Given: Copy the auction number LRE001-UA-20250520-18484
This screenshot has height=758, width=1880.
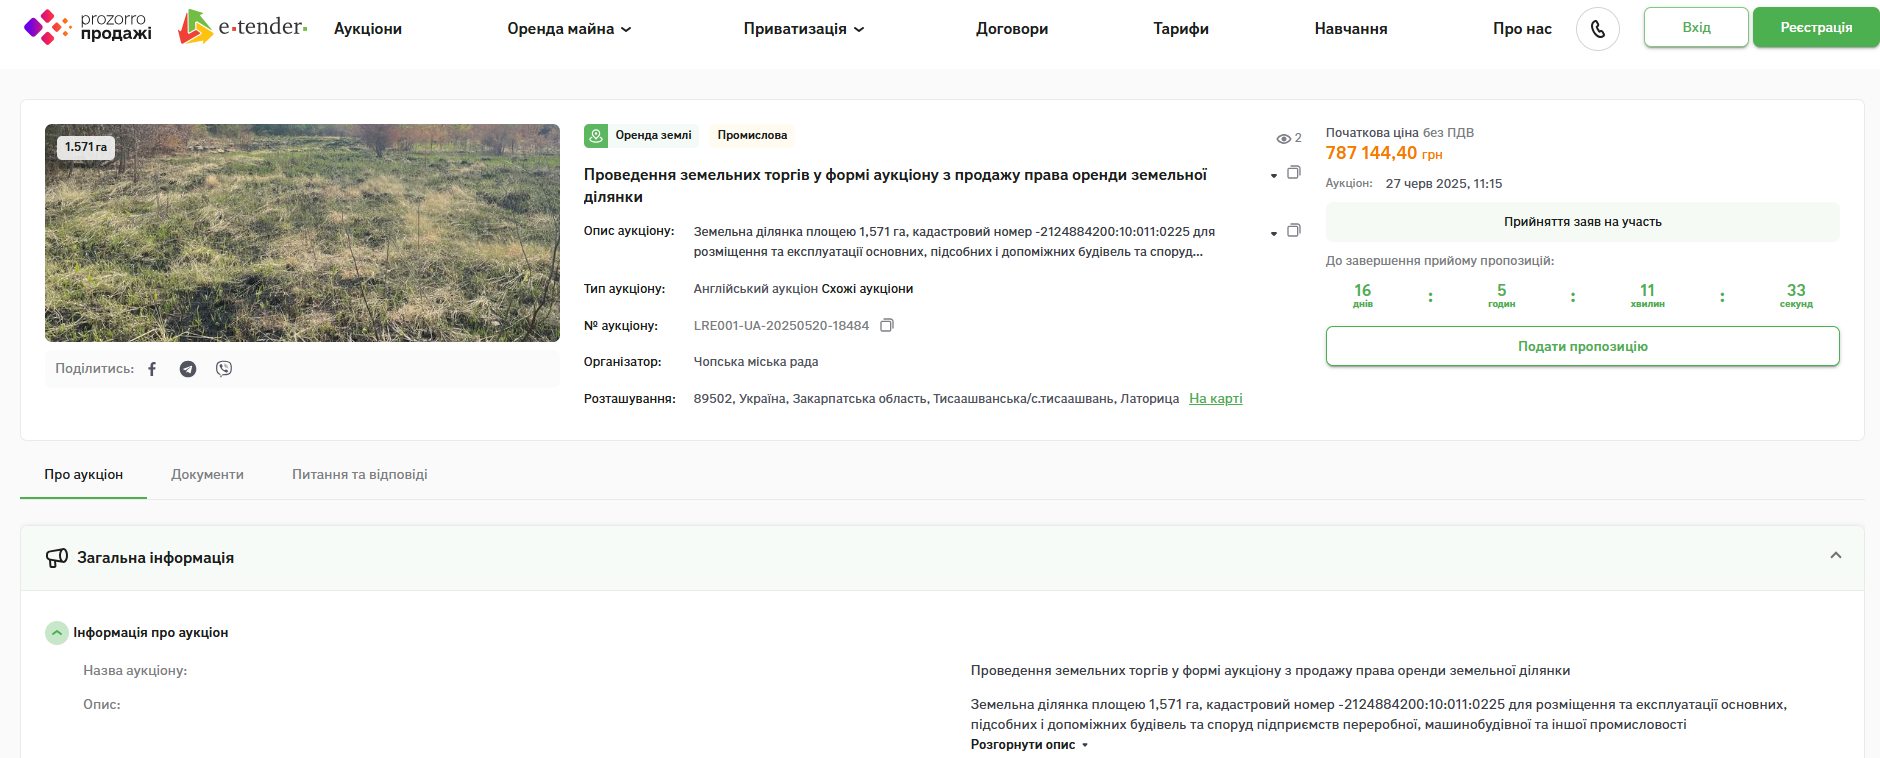Looking at the screenshot, I should point(886,326).
